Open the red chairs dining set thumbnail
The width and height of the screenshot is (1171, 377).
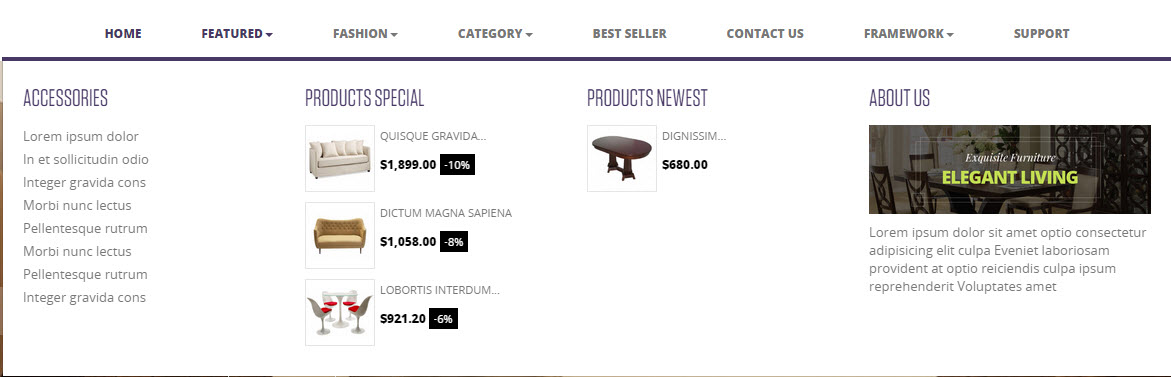pyautogui.click(x=340, y=312)
